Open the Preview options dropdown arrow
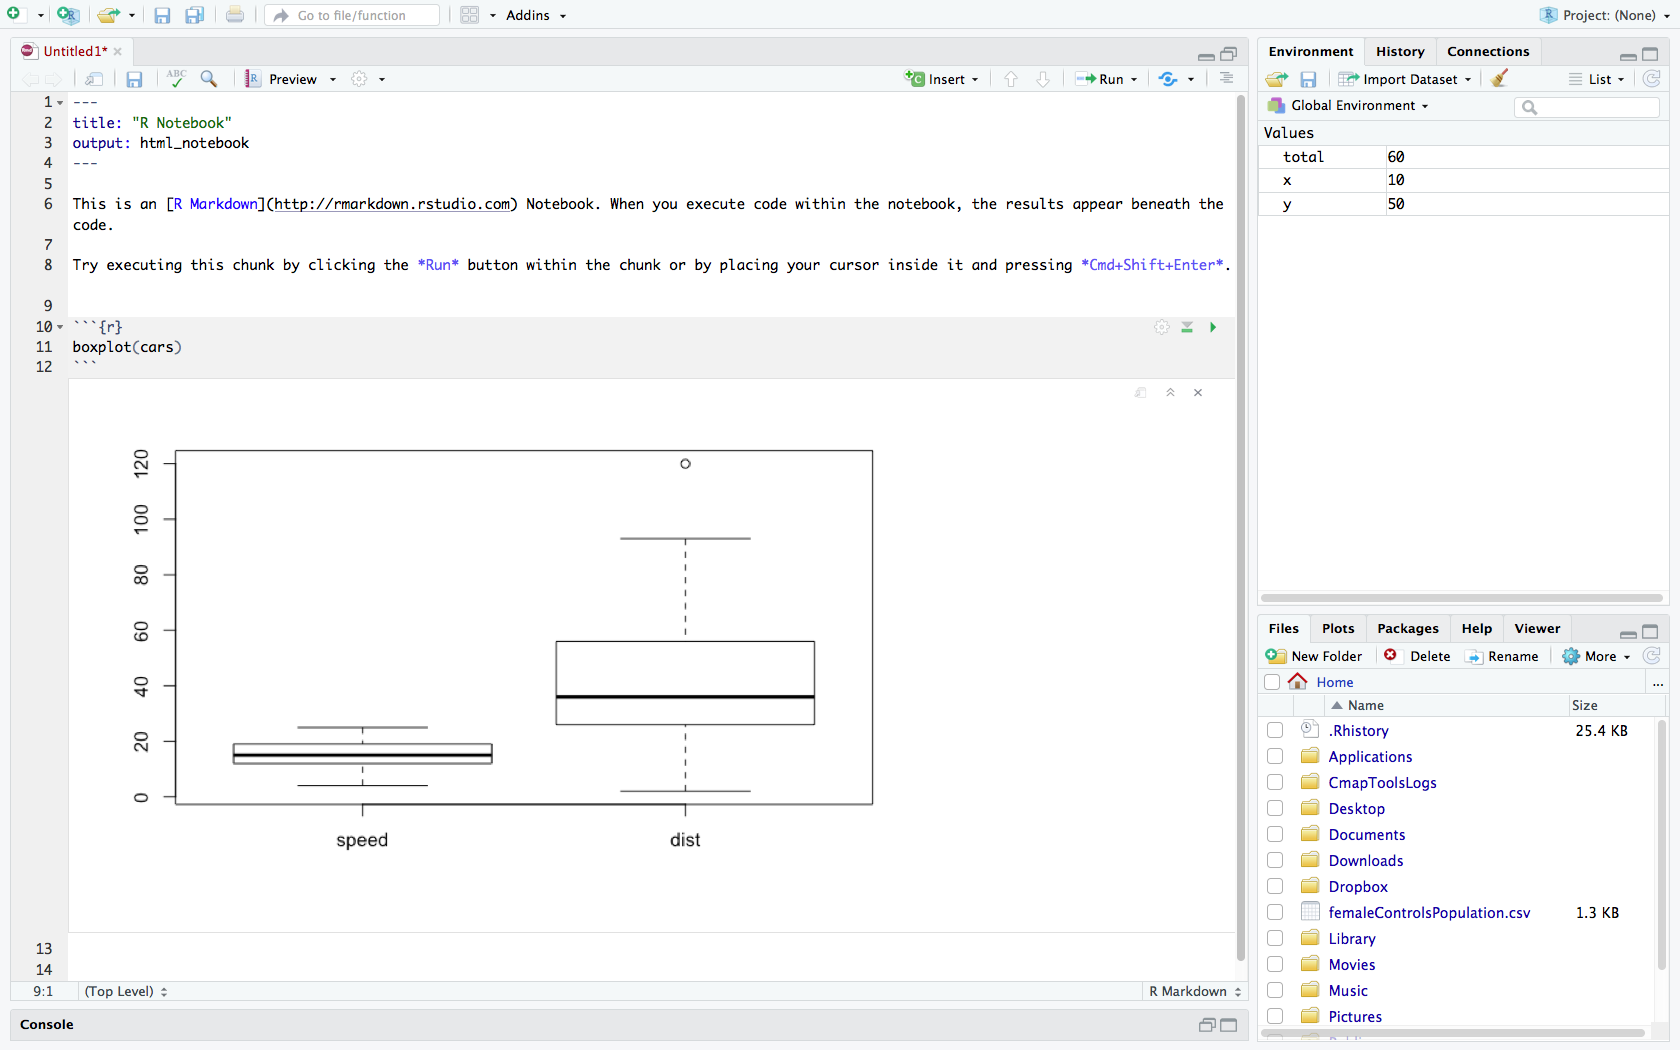Screen dimensions: 1680x1050 [x=333, y=79]
